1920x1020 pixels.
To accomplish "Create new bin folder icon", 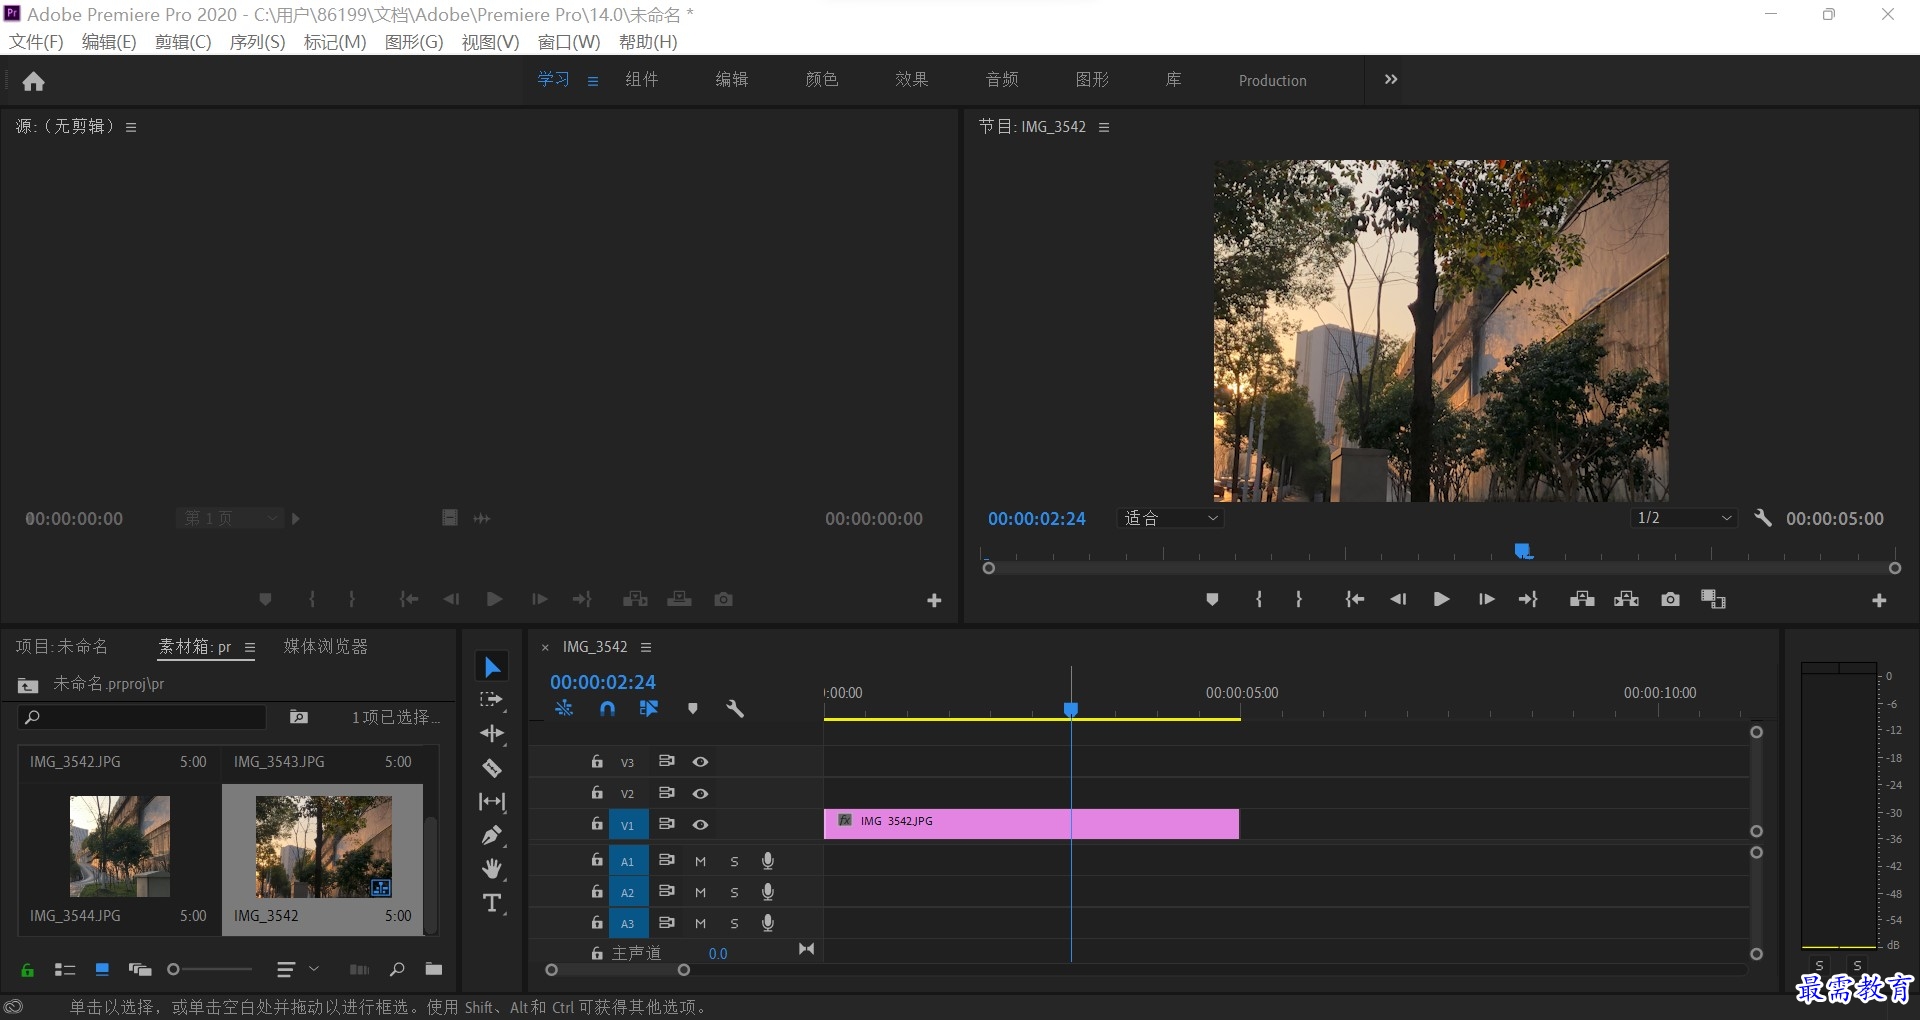I will 434,969.
